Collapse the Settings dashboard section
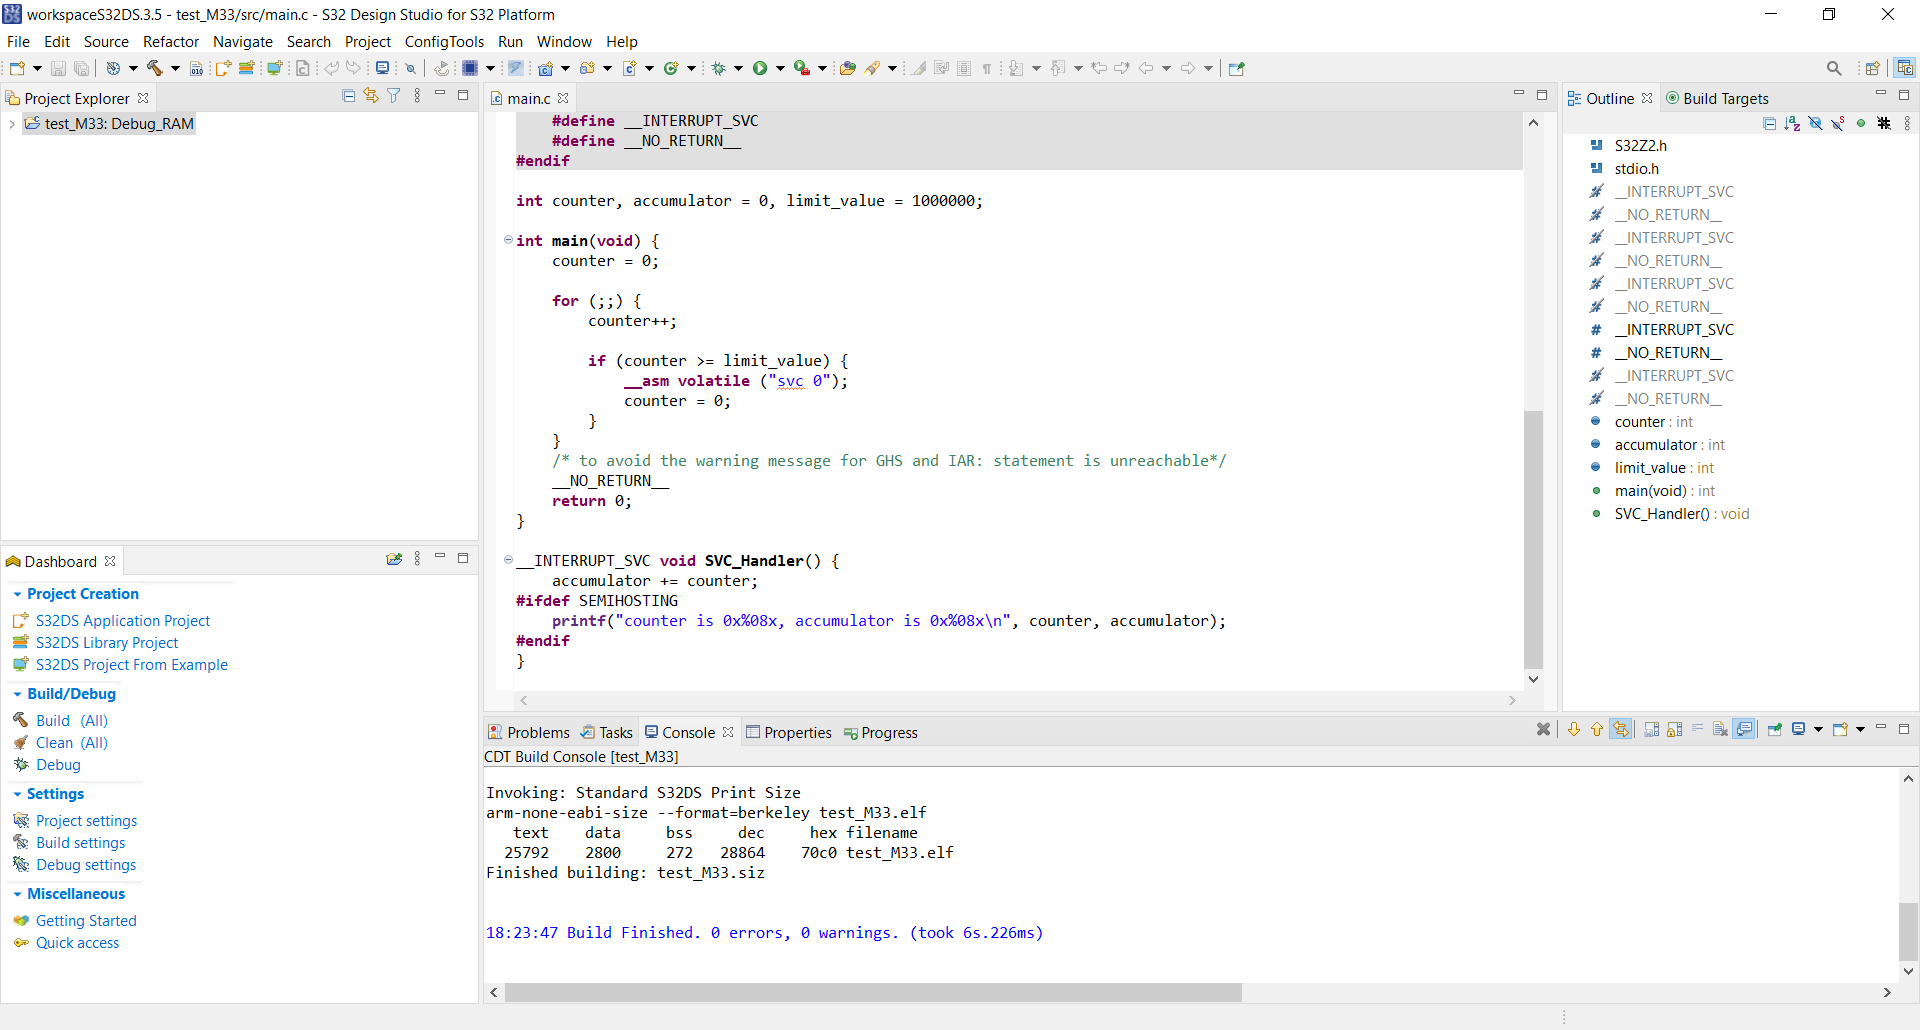The width and height of the screenshot is (1920, 1030). [x=17, y=794]
